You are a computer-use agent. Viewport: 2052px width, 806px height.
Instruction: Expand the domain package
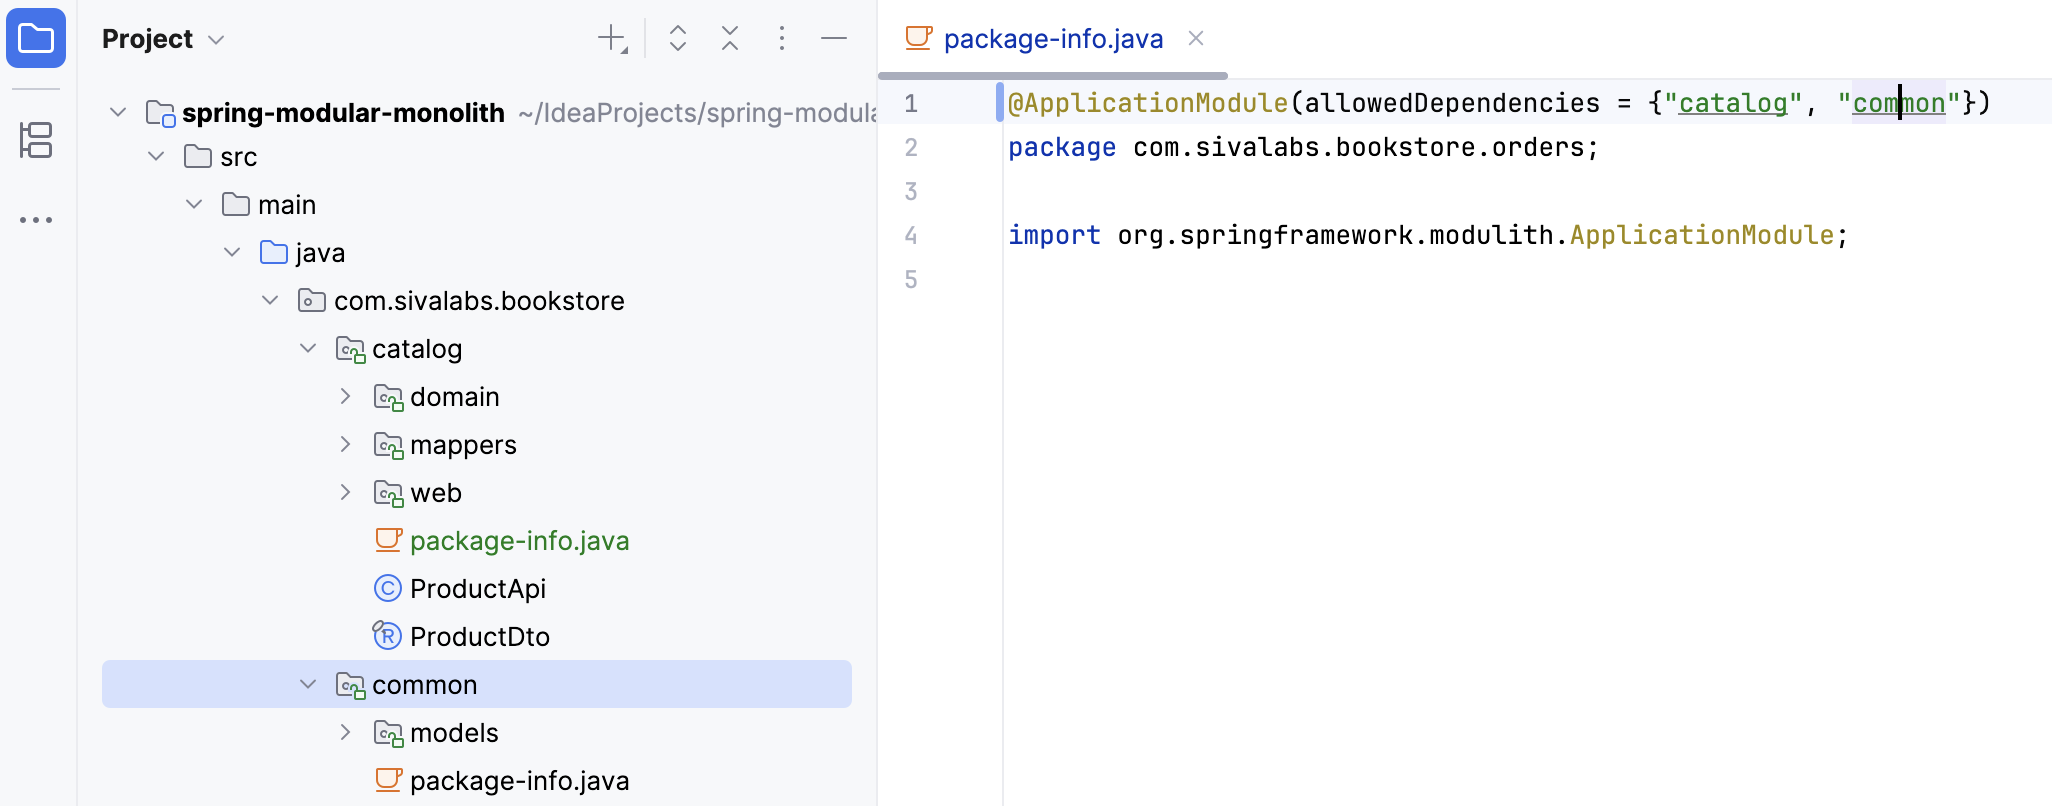tap(345, 396)
